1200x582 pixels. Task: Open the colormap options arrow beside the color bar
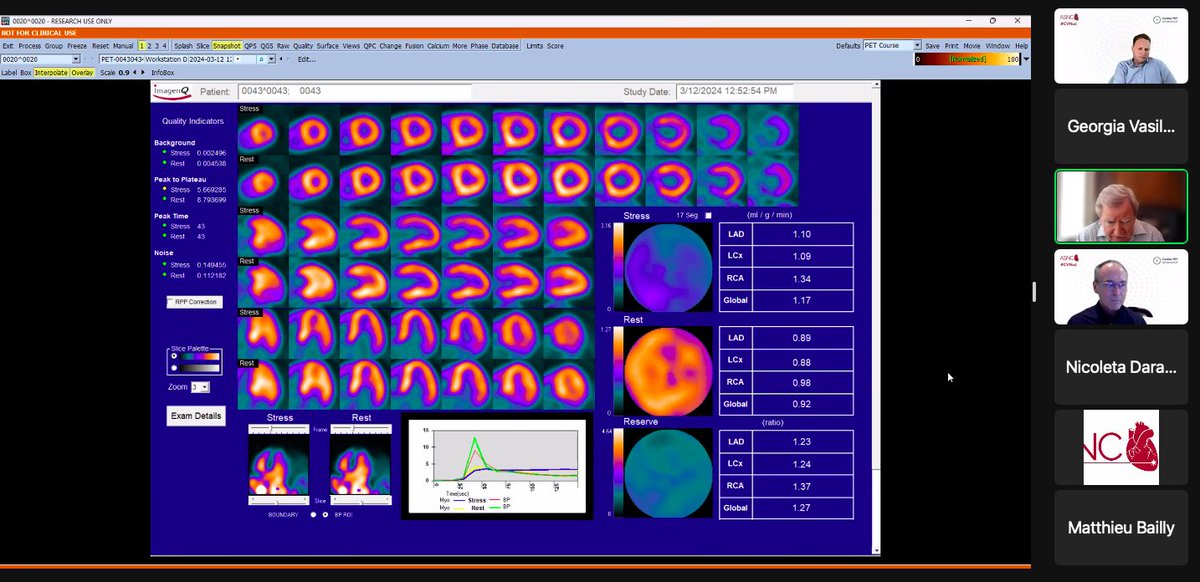[x=1026, y=59]
